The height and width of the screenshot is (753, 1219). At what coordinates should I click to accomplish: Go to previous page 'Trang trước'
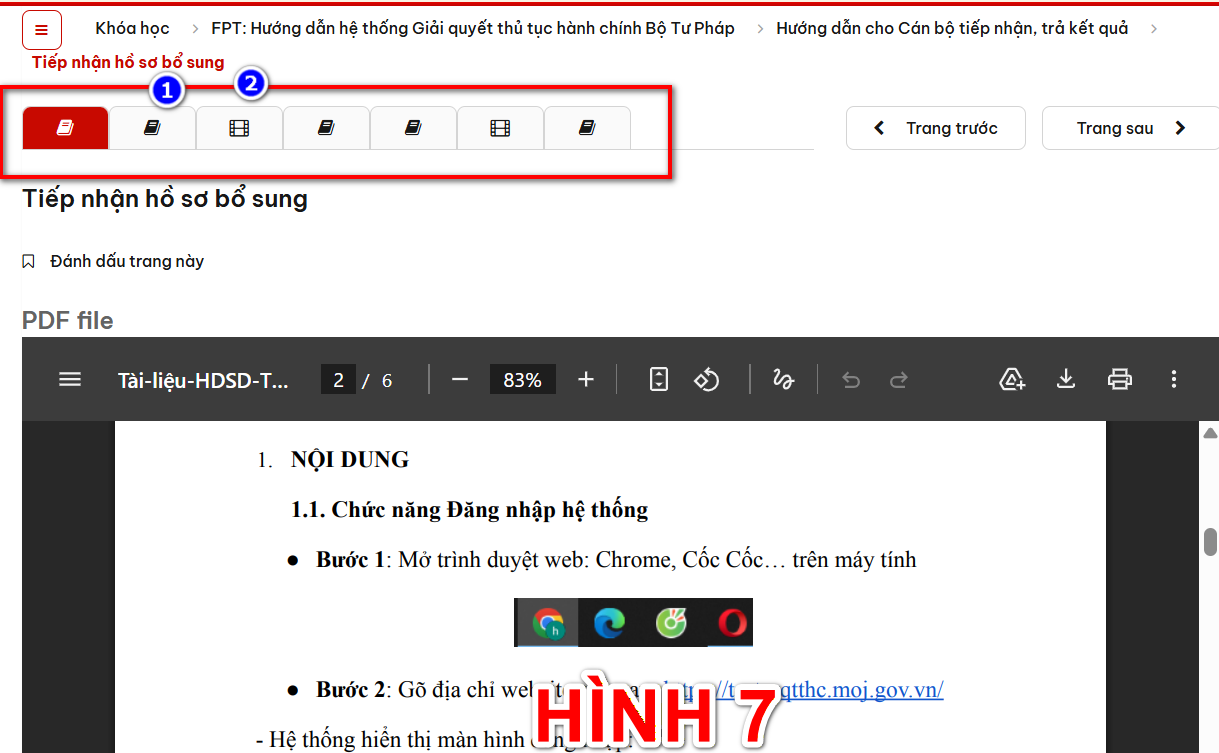coord(936,128)
